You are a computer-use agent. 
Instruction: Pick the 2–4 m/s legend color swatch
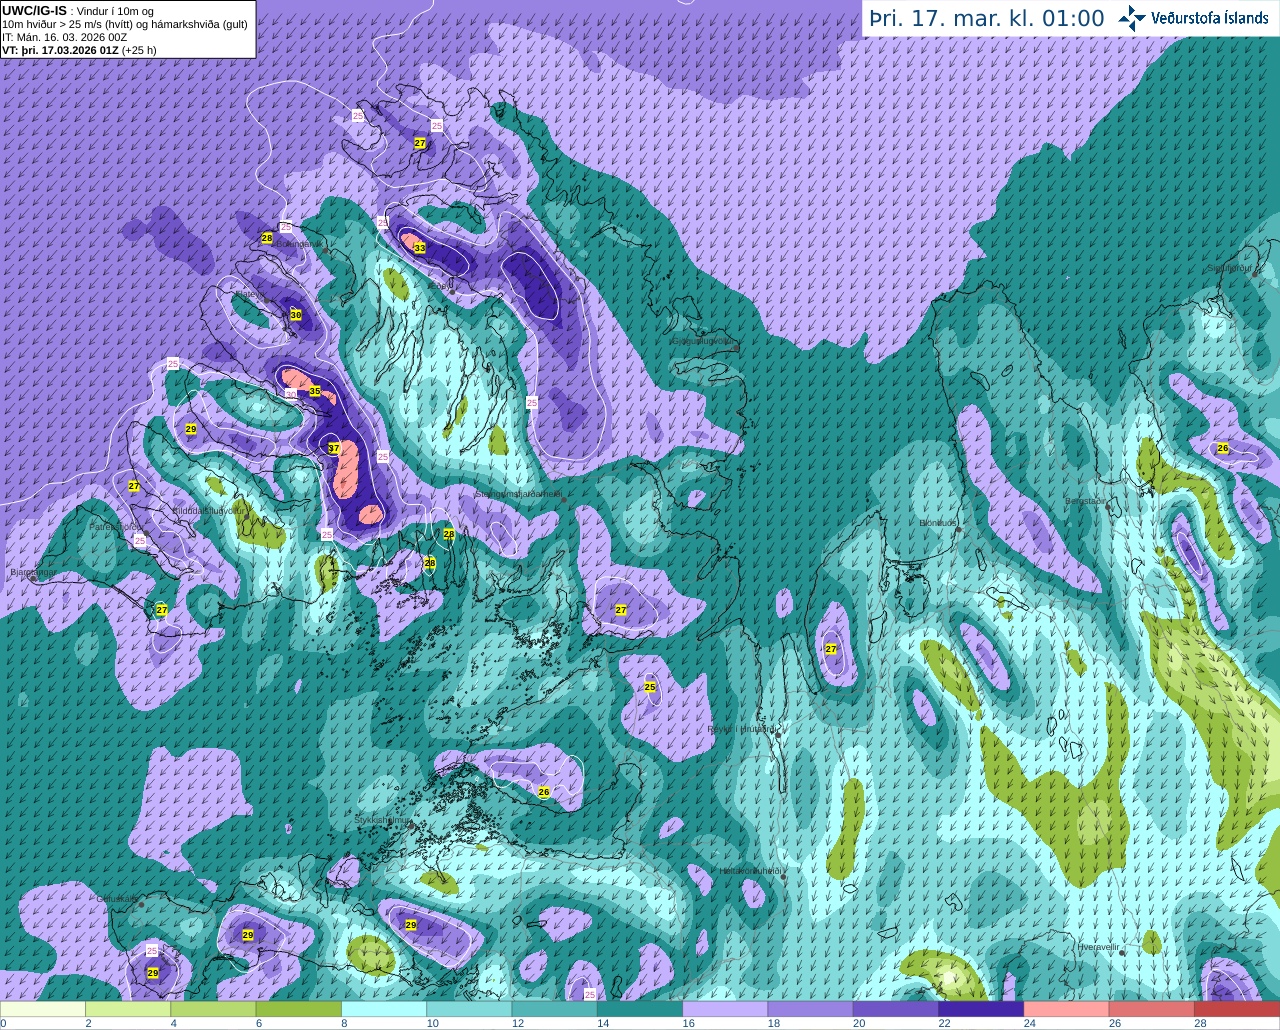pos(129,1009)
